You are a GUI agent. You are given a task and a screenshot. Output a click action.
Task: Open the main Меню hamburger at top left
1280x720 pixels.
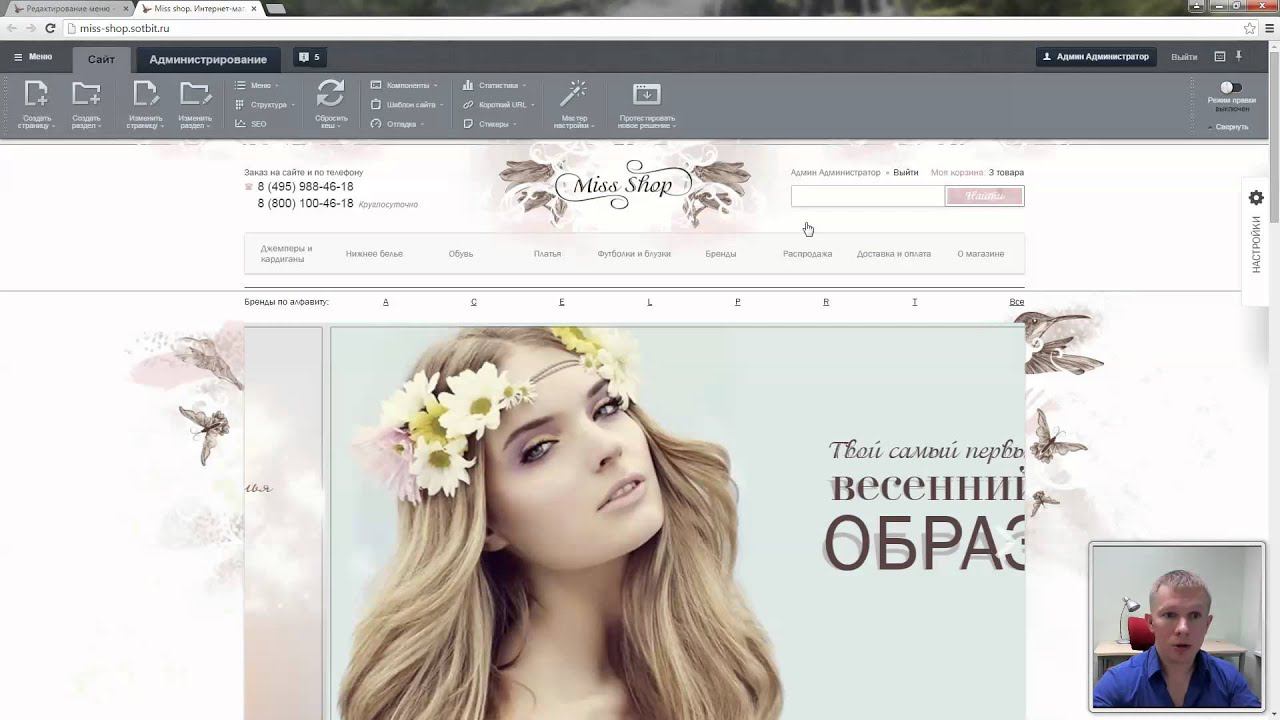33,57
